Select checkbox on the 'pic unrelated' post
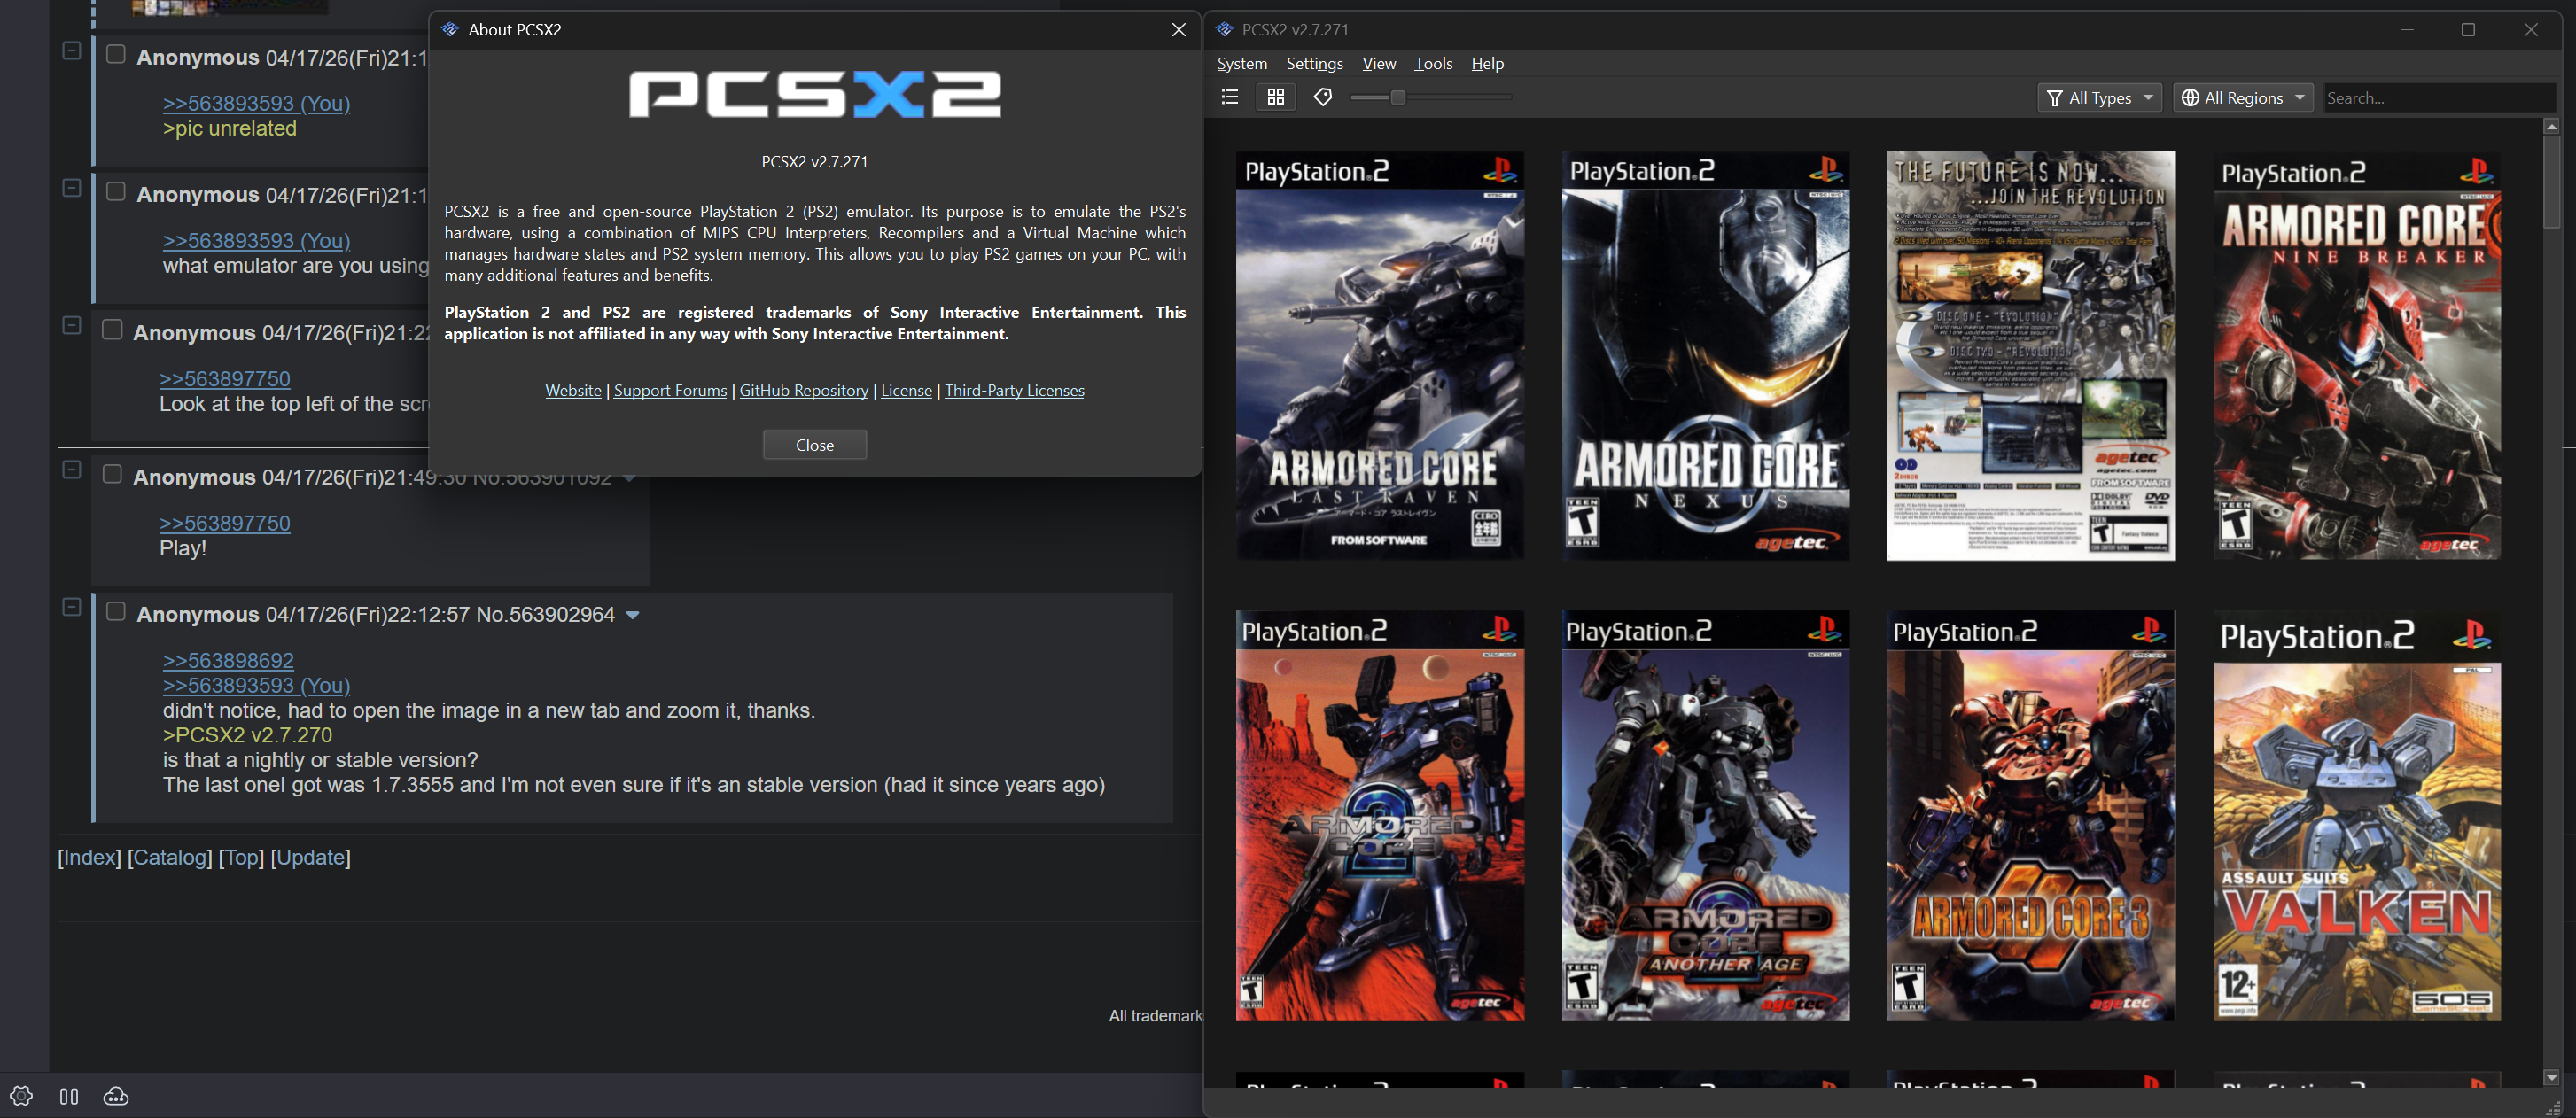2576x1118 pixels. click(x=116, y=54)
